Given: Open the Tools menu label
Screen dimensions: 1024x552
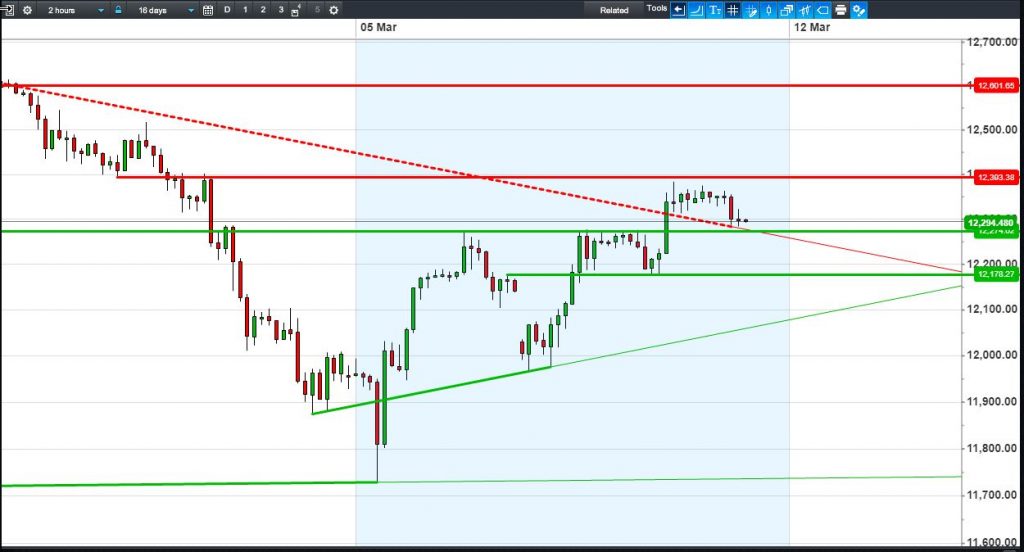Looking at the screenshot, I should pos(656,8).
